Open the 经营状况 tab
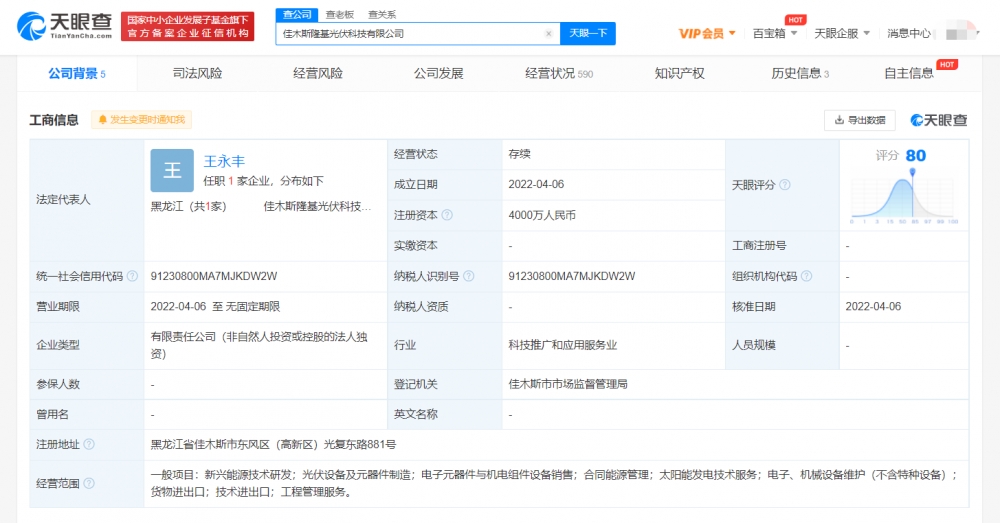Image resolution: width=1000 pixels, height=523 pixels. click(559, 73)
